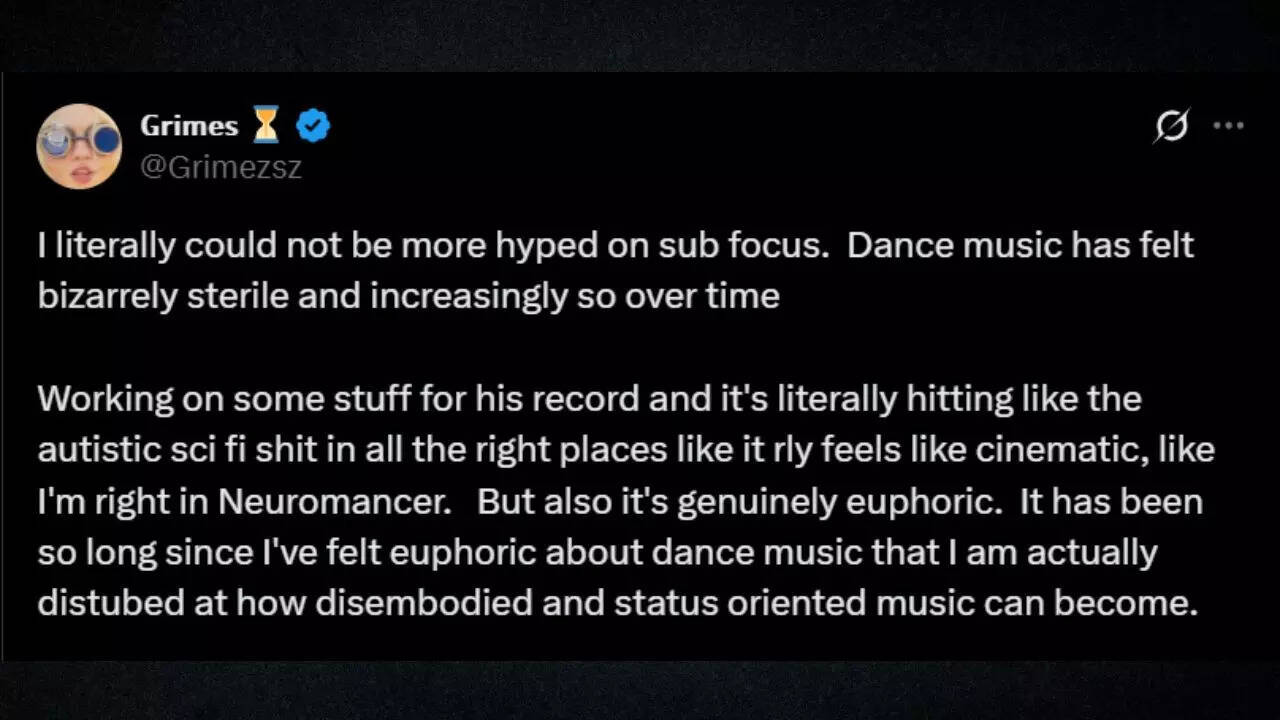
Task: Open the three-dot More options menu
Action: 1228,126
